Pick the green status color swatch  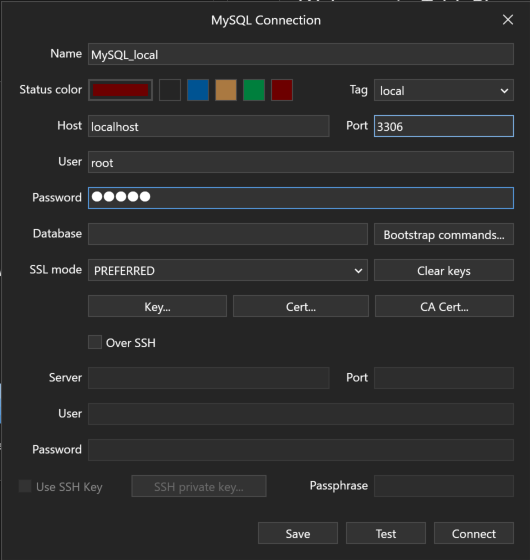tap(254, 90)
